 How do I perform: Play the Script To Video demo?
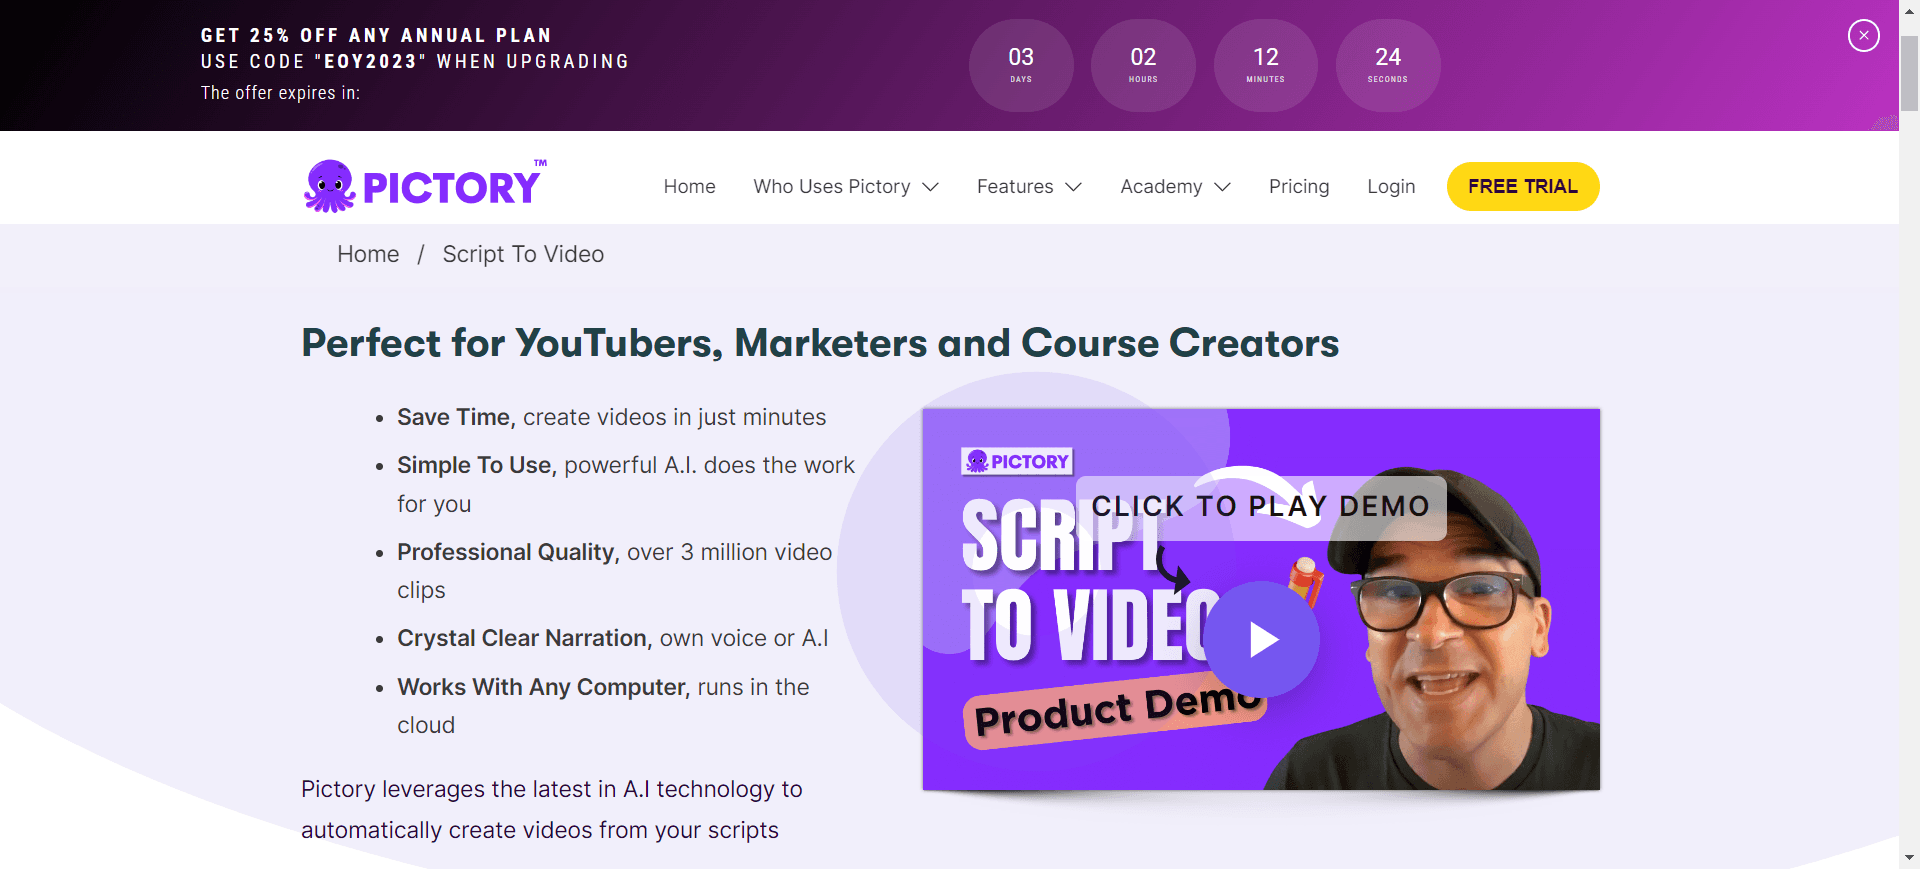click(1261, 639)
